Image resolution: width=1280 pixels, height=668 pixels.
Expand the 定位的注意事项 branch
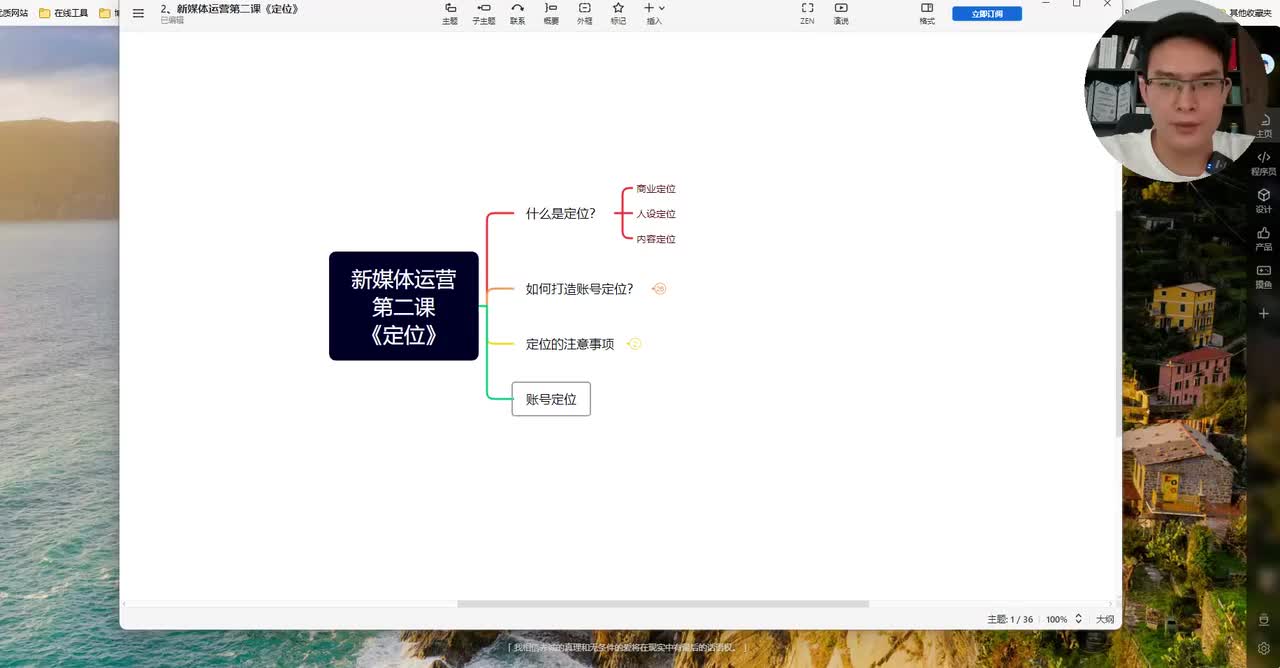(635, 344)
